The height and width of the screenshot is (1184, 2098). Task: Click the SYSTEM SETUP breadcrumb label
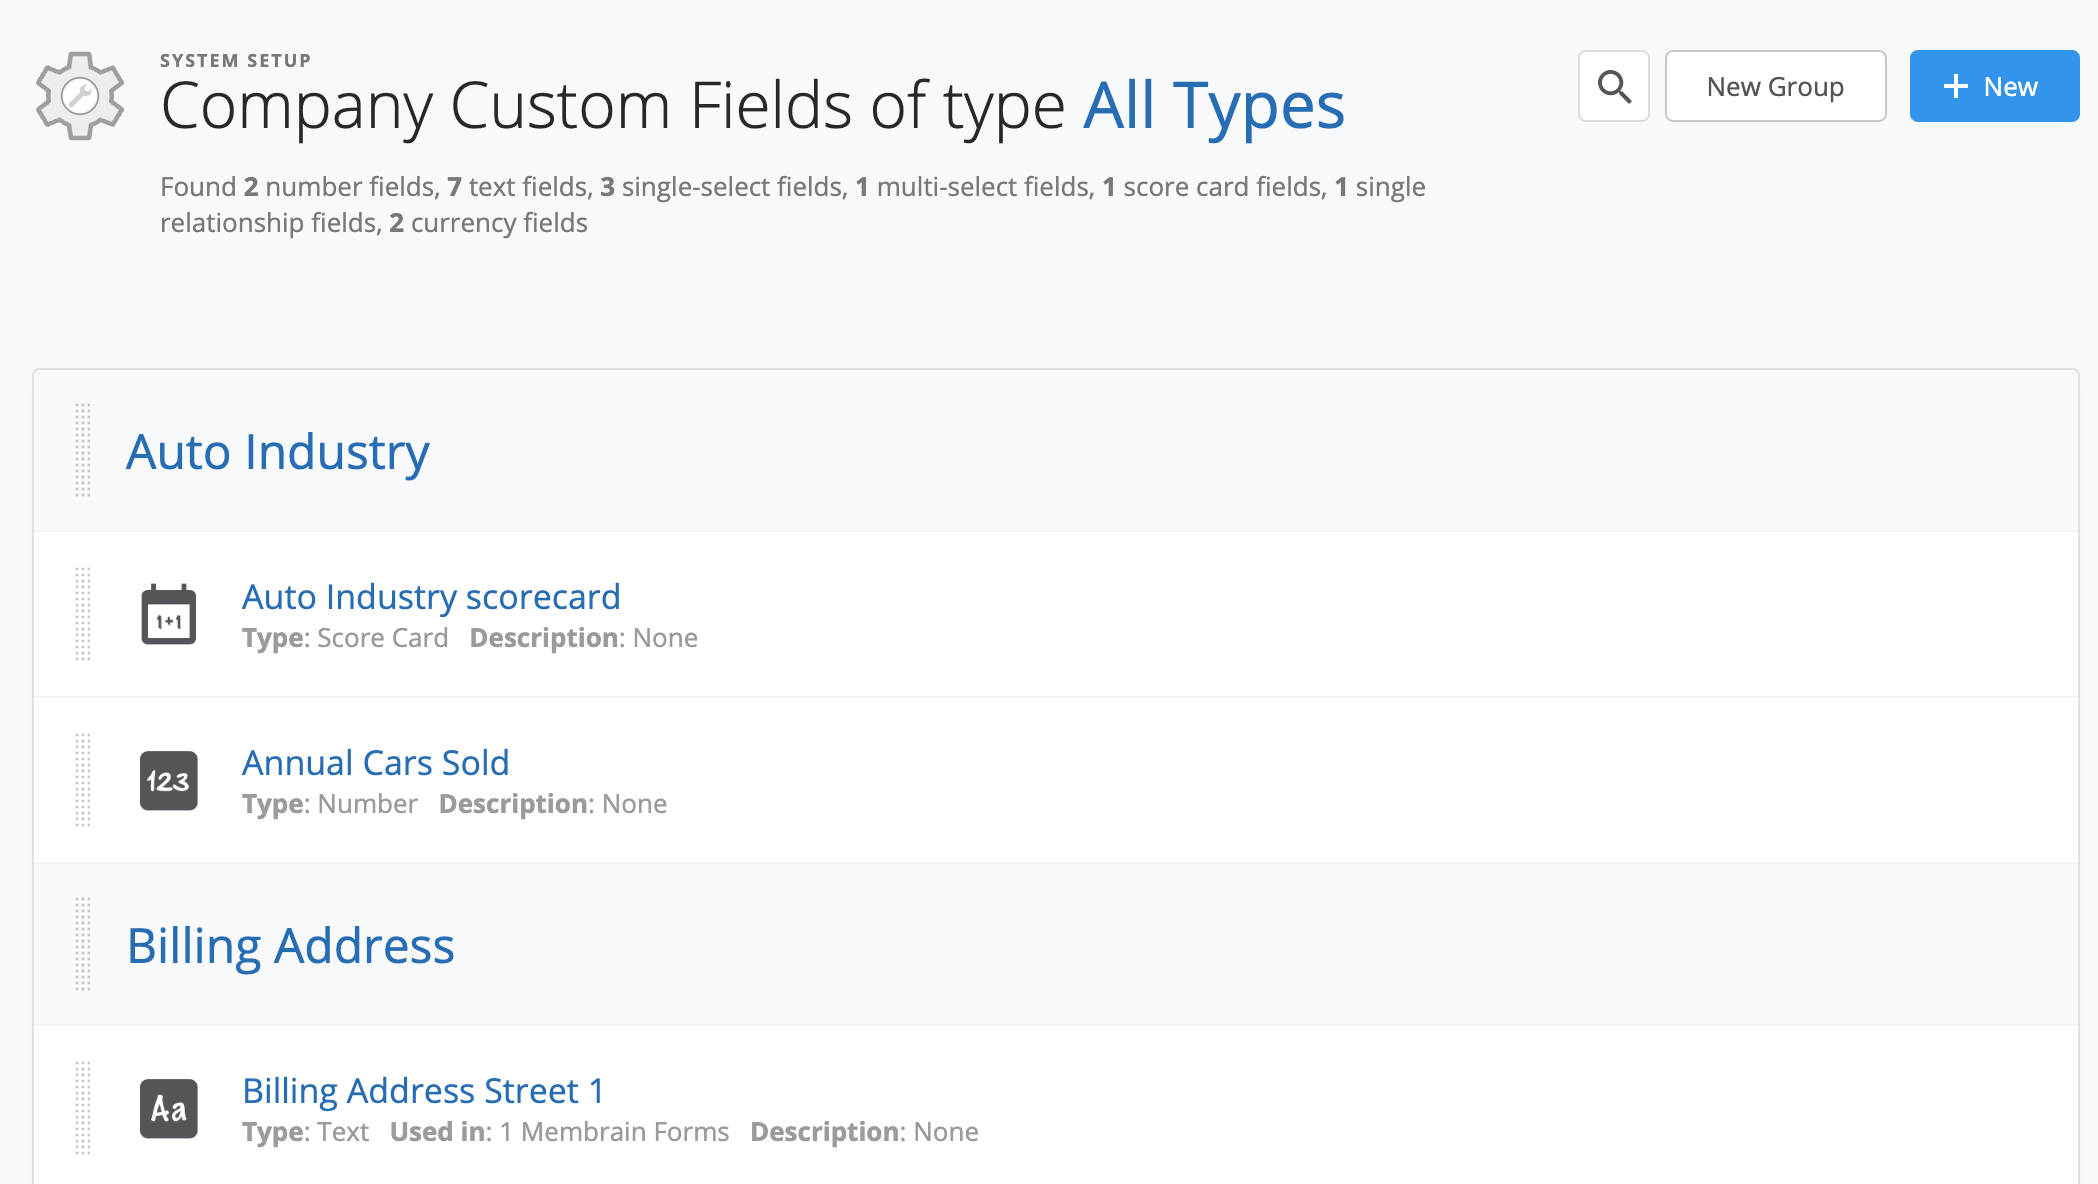236,61
